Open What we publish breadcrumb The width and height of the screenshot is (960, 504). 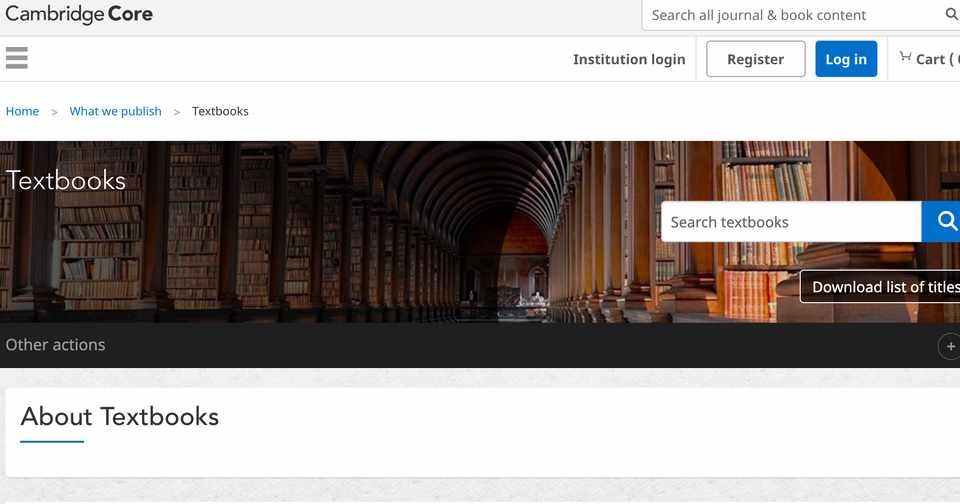[115, 111]
